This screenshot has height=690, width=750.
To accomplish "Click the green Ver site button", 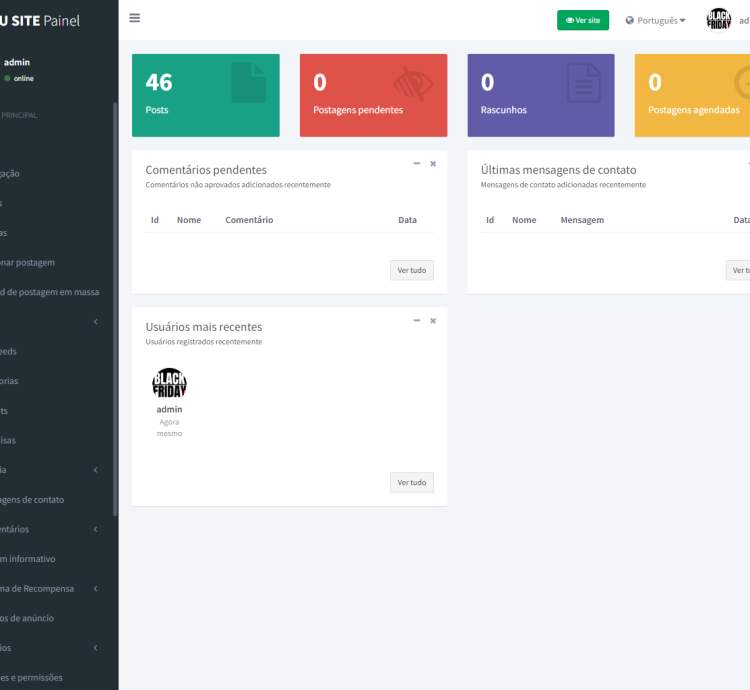I will click(x=583, y=20).
